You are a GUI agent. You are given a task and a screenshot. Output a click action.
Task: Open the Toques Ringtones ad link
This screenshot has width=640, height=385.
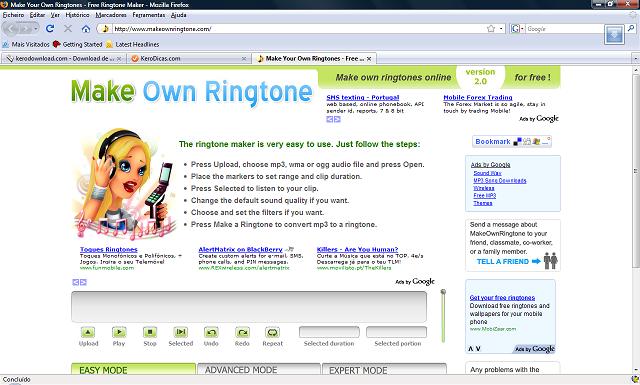pos(109,249)
